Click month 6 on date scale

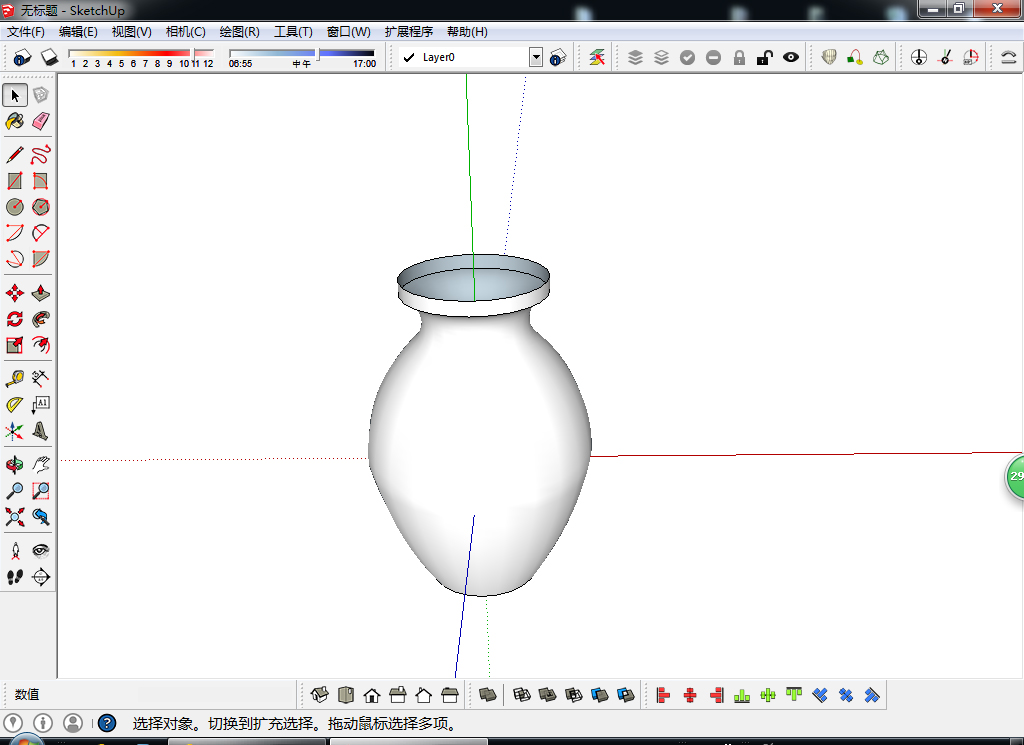[133, 63]
